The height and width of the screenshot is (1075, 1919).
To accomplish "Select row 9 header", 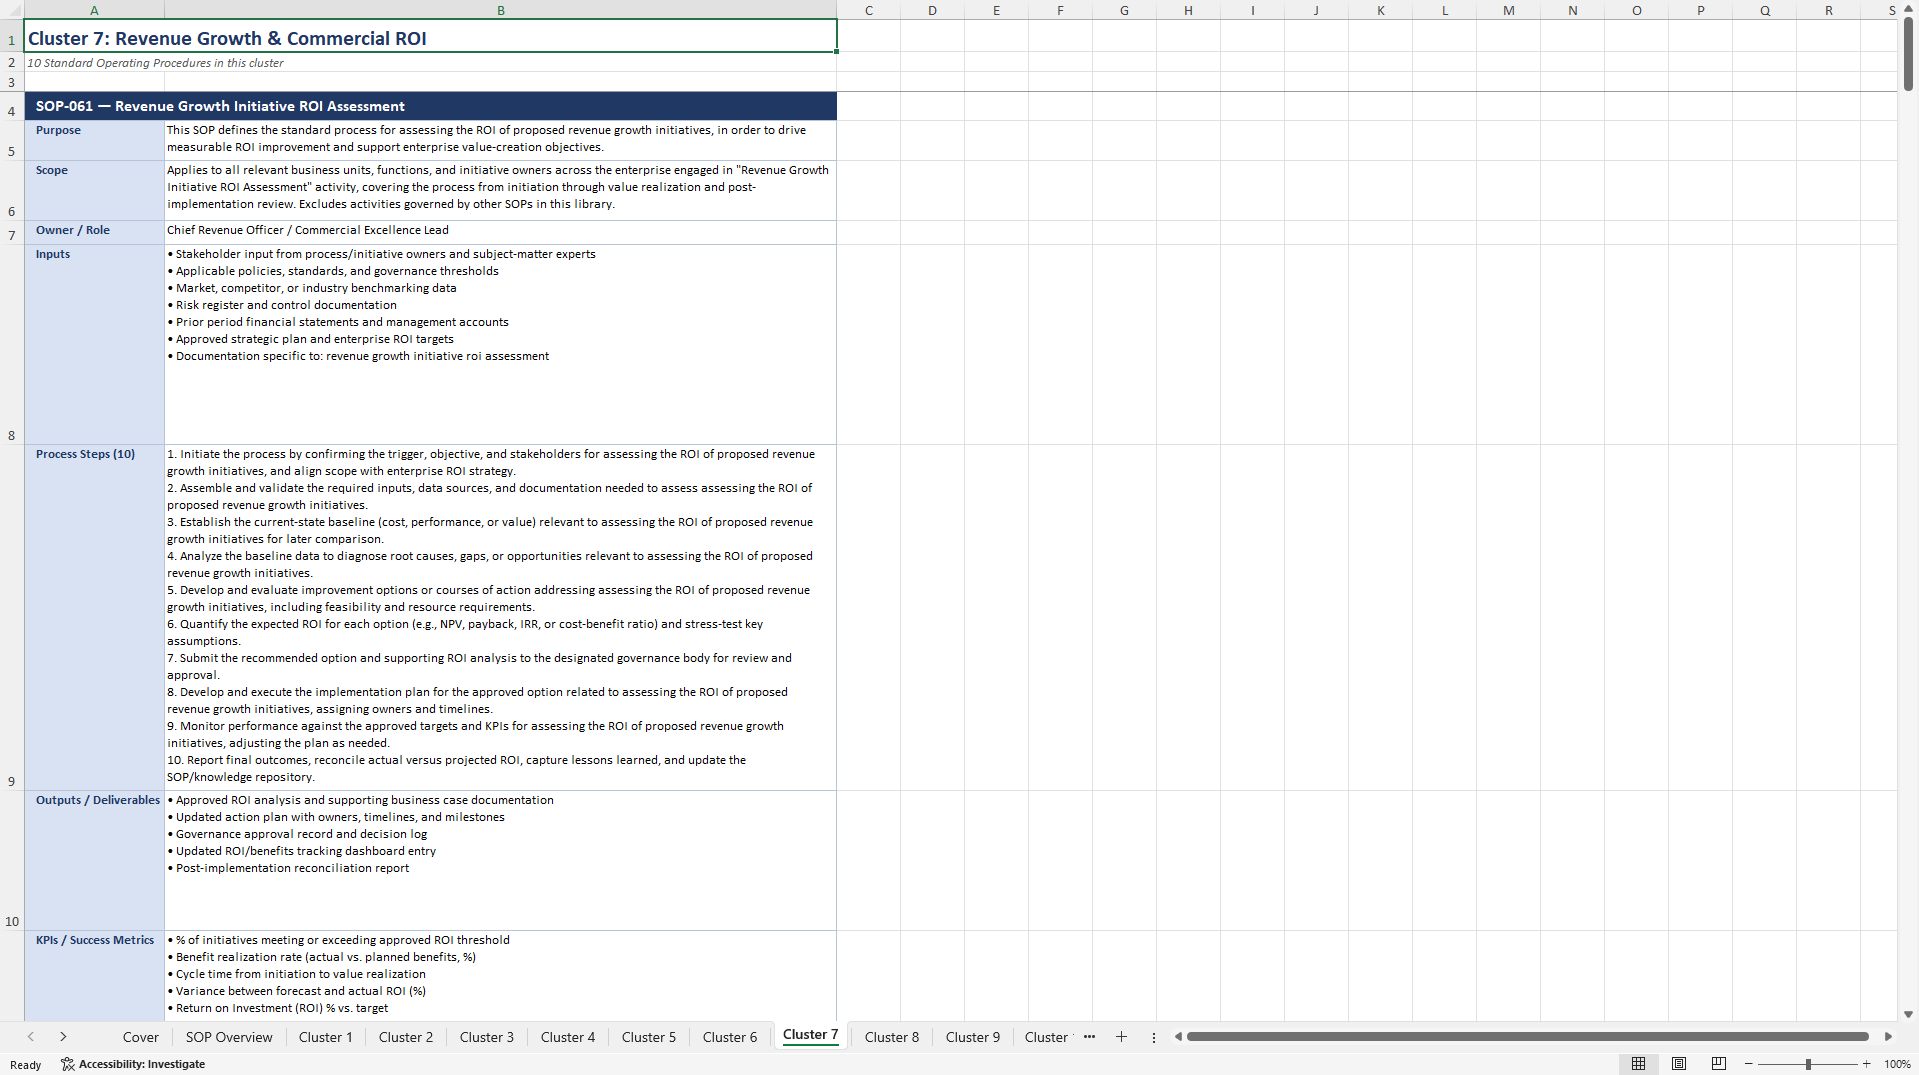I will pyautogui.click(x=12, y=617).
